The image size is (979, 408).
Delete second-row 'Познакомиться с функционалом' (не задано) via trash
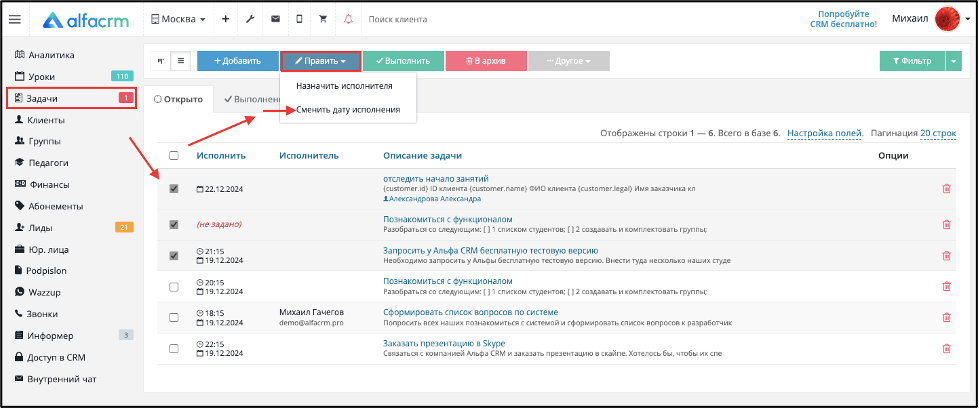(x=947, y=224)
